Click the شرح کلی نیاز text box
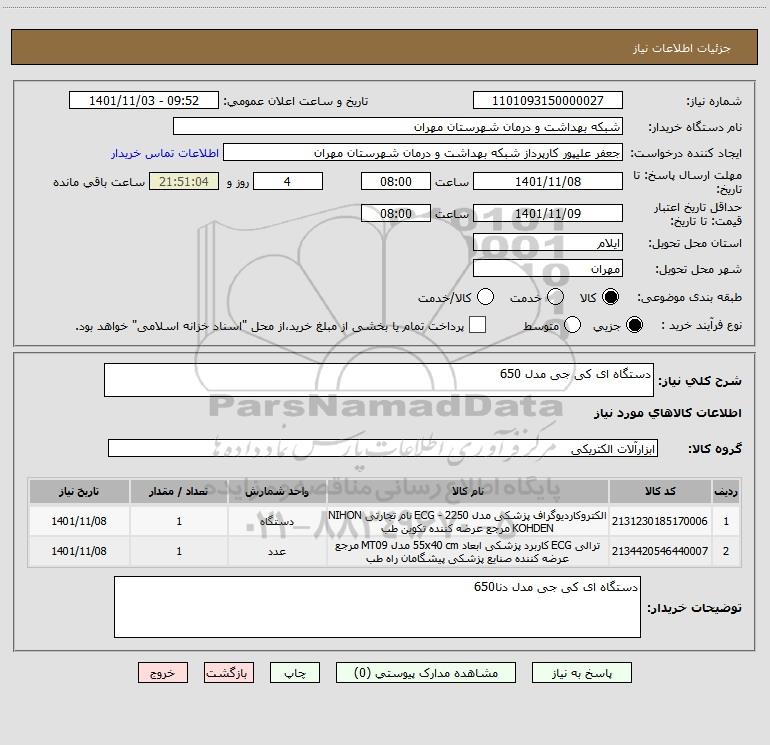This screenshot has width=770, height=745. [x=379, y=380]
